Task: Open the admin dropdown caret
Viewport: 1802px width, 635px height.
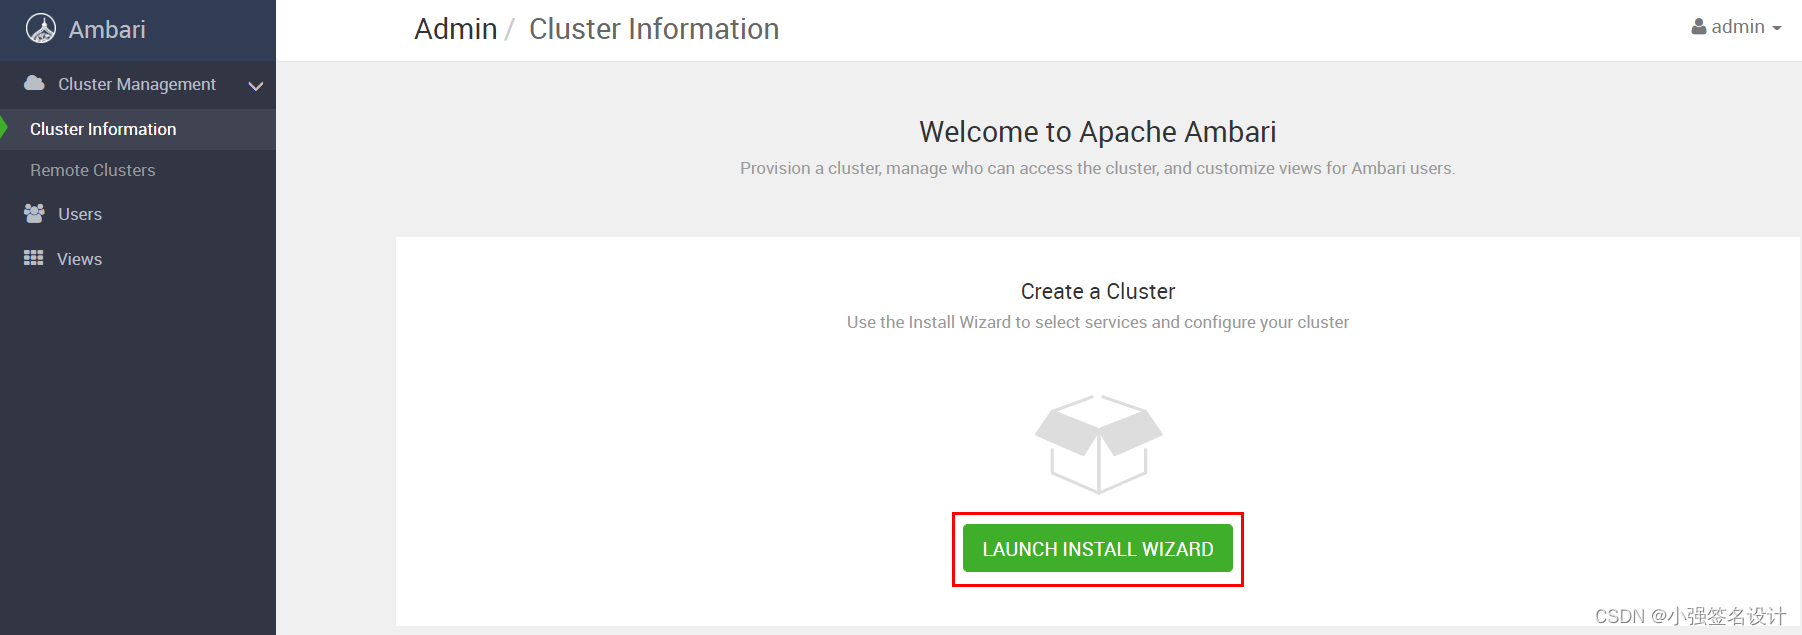Action: (1776, 29)
